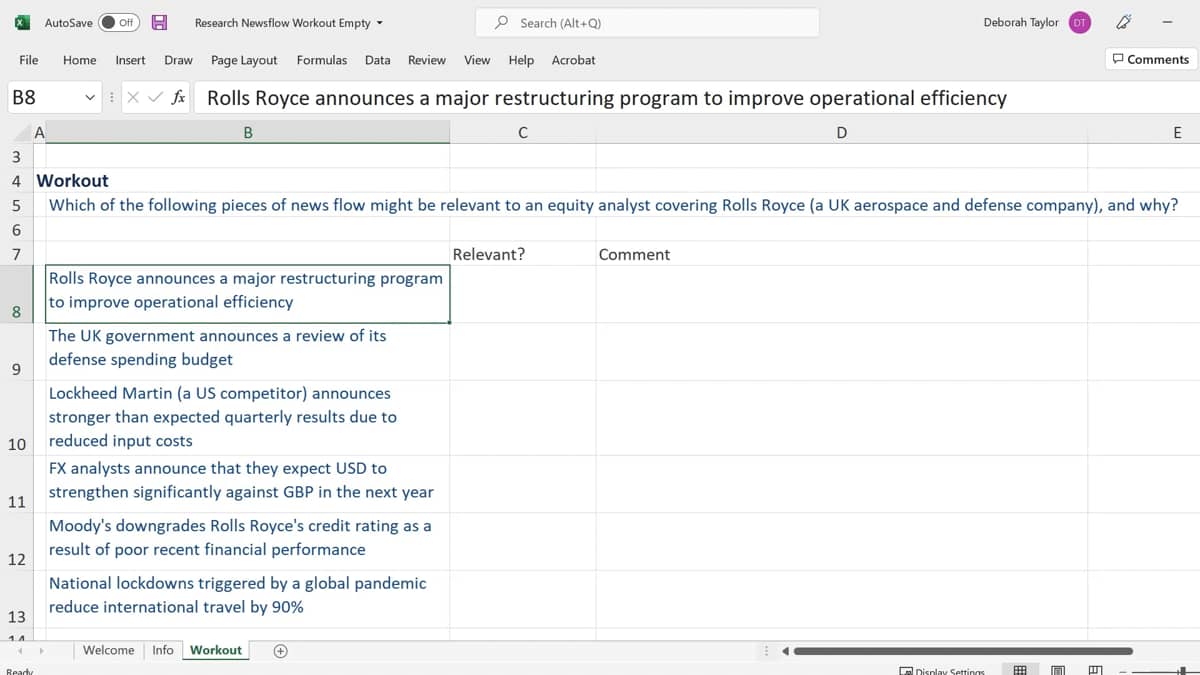1200x675 pixels.
Task: Select column B header
Action: click(x=248, y=133)
